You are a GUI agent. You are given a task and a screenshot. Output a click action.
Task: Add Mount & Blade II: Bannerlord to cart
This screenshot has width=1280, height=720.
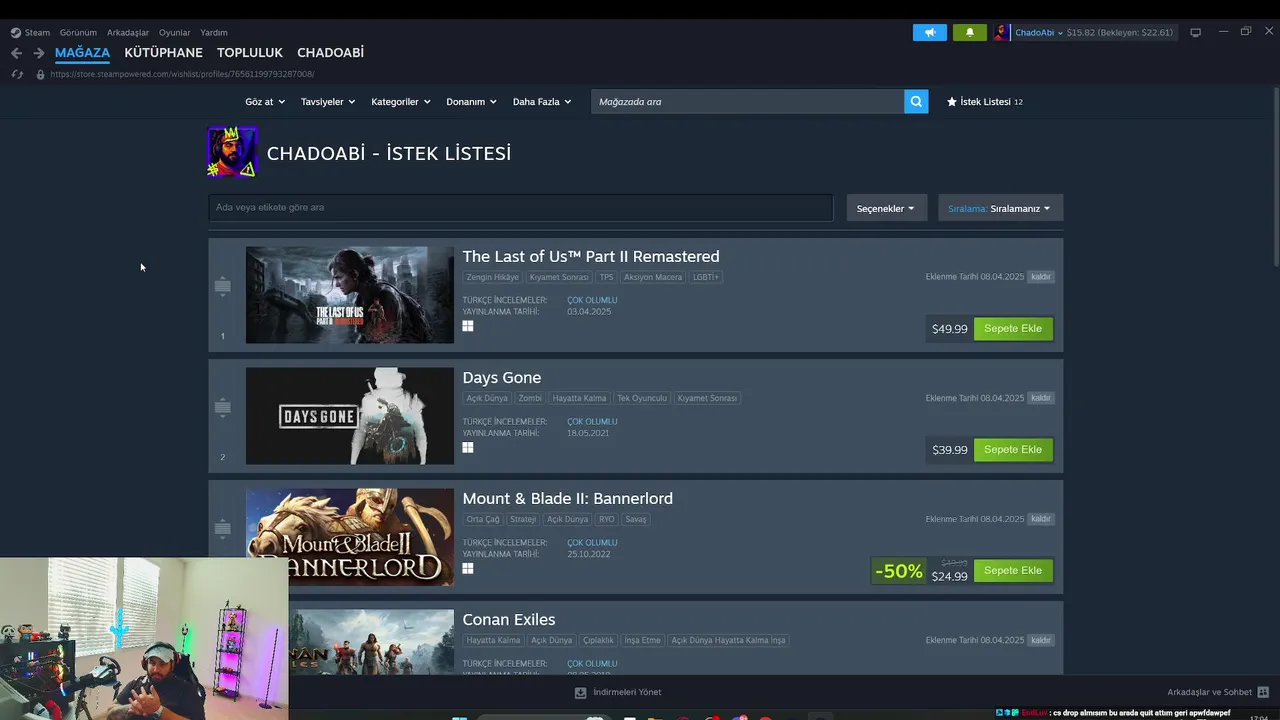click(1013, 570)
